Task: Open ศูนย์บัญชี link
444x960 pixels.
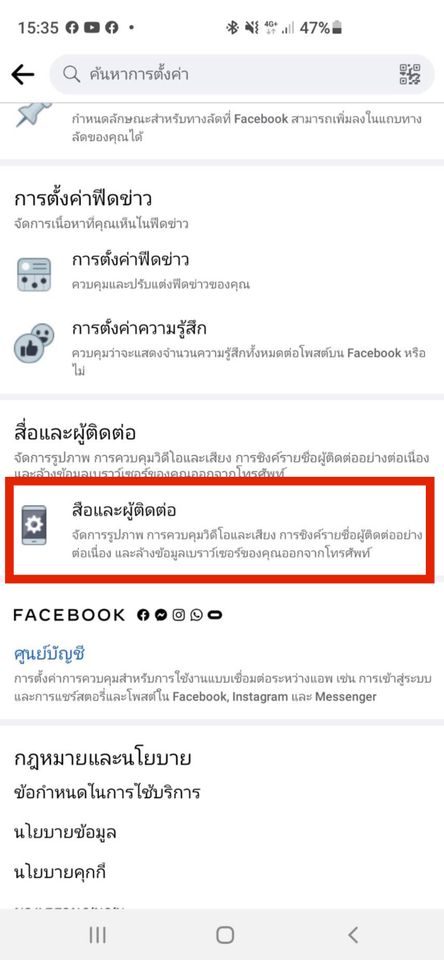Action: pos(48,654)
